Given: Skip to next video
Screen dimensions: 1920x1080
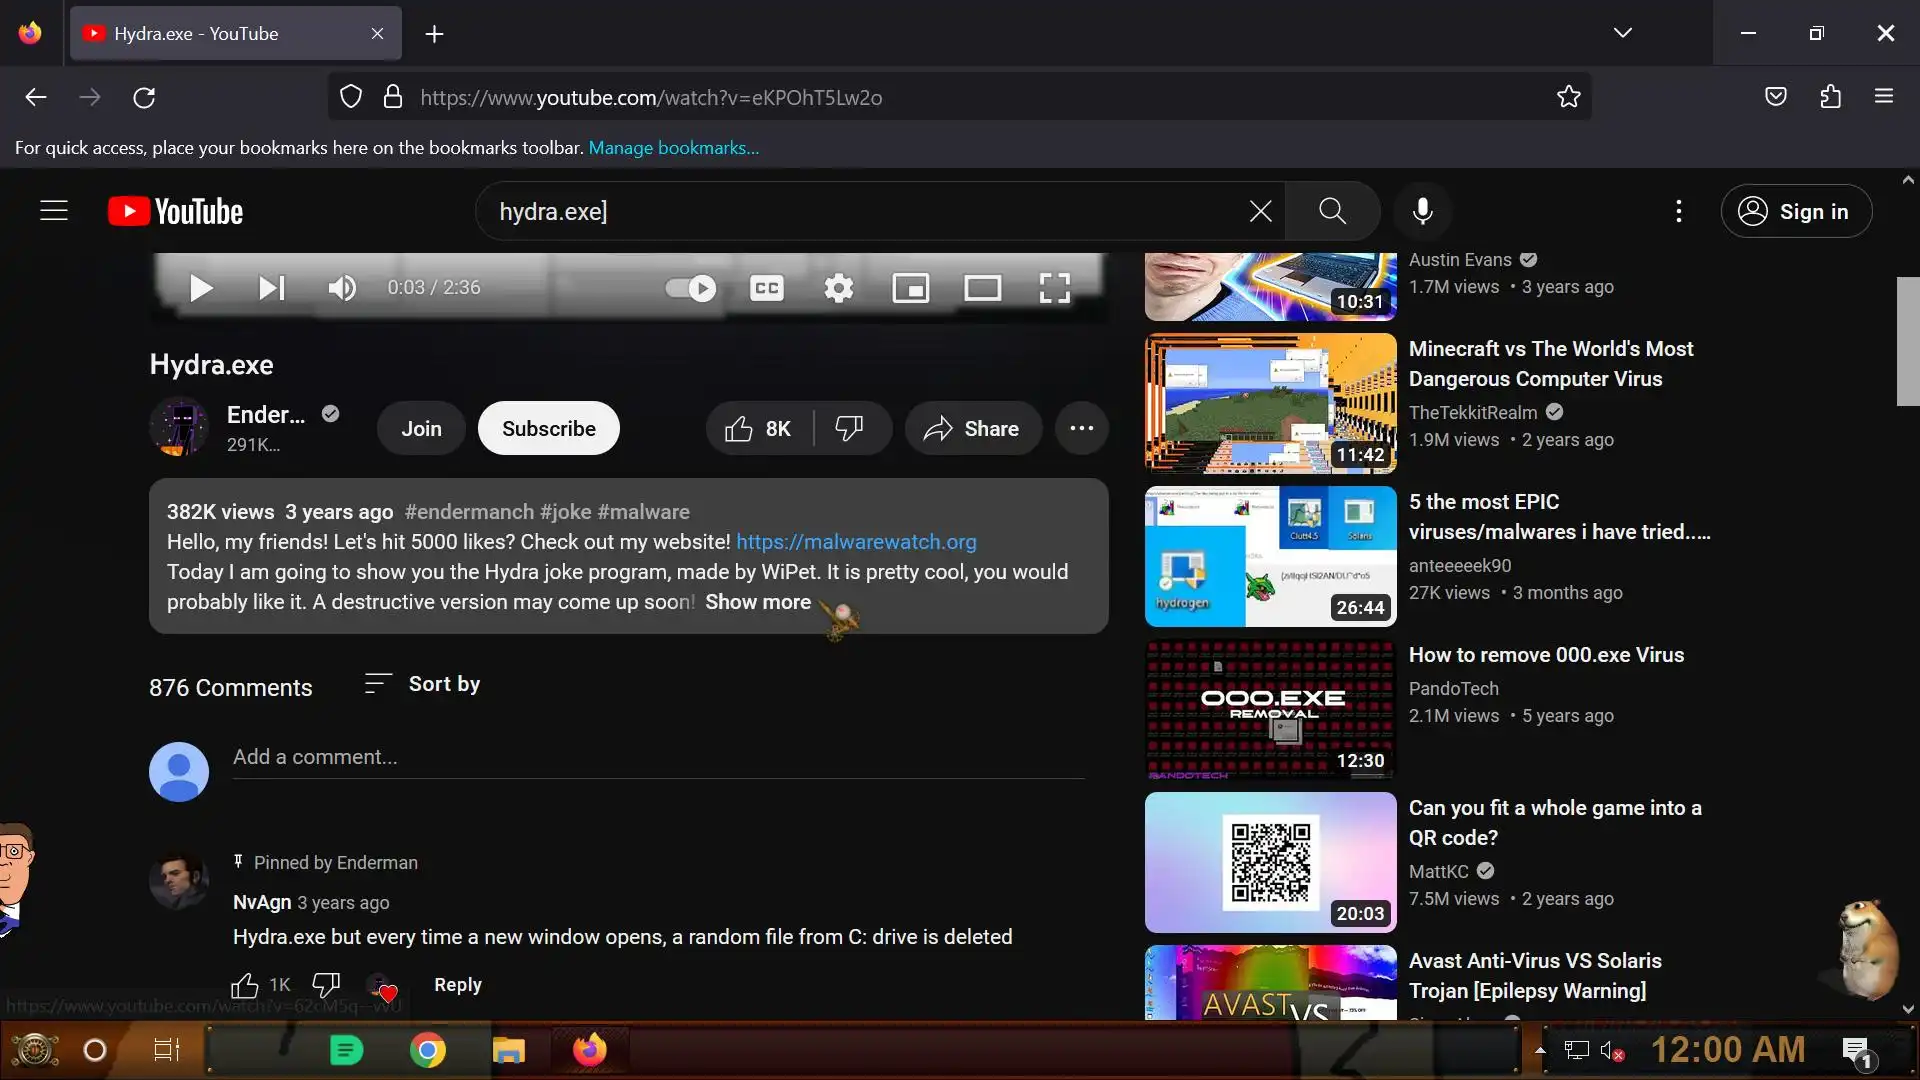Looking at the screenshot, I should [x=271, y=289].
